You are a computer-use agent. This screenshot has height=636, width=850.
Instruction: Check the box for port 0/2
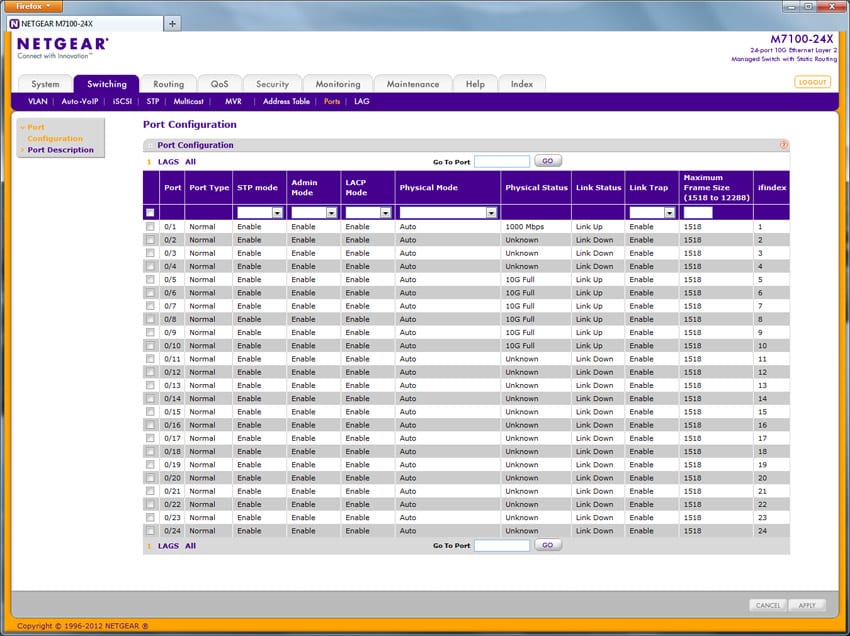[150, 240]
